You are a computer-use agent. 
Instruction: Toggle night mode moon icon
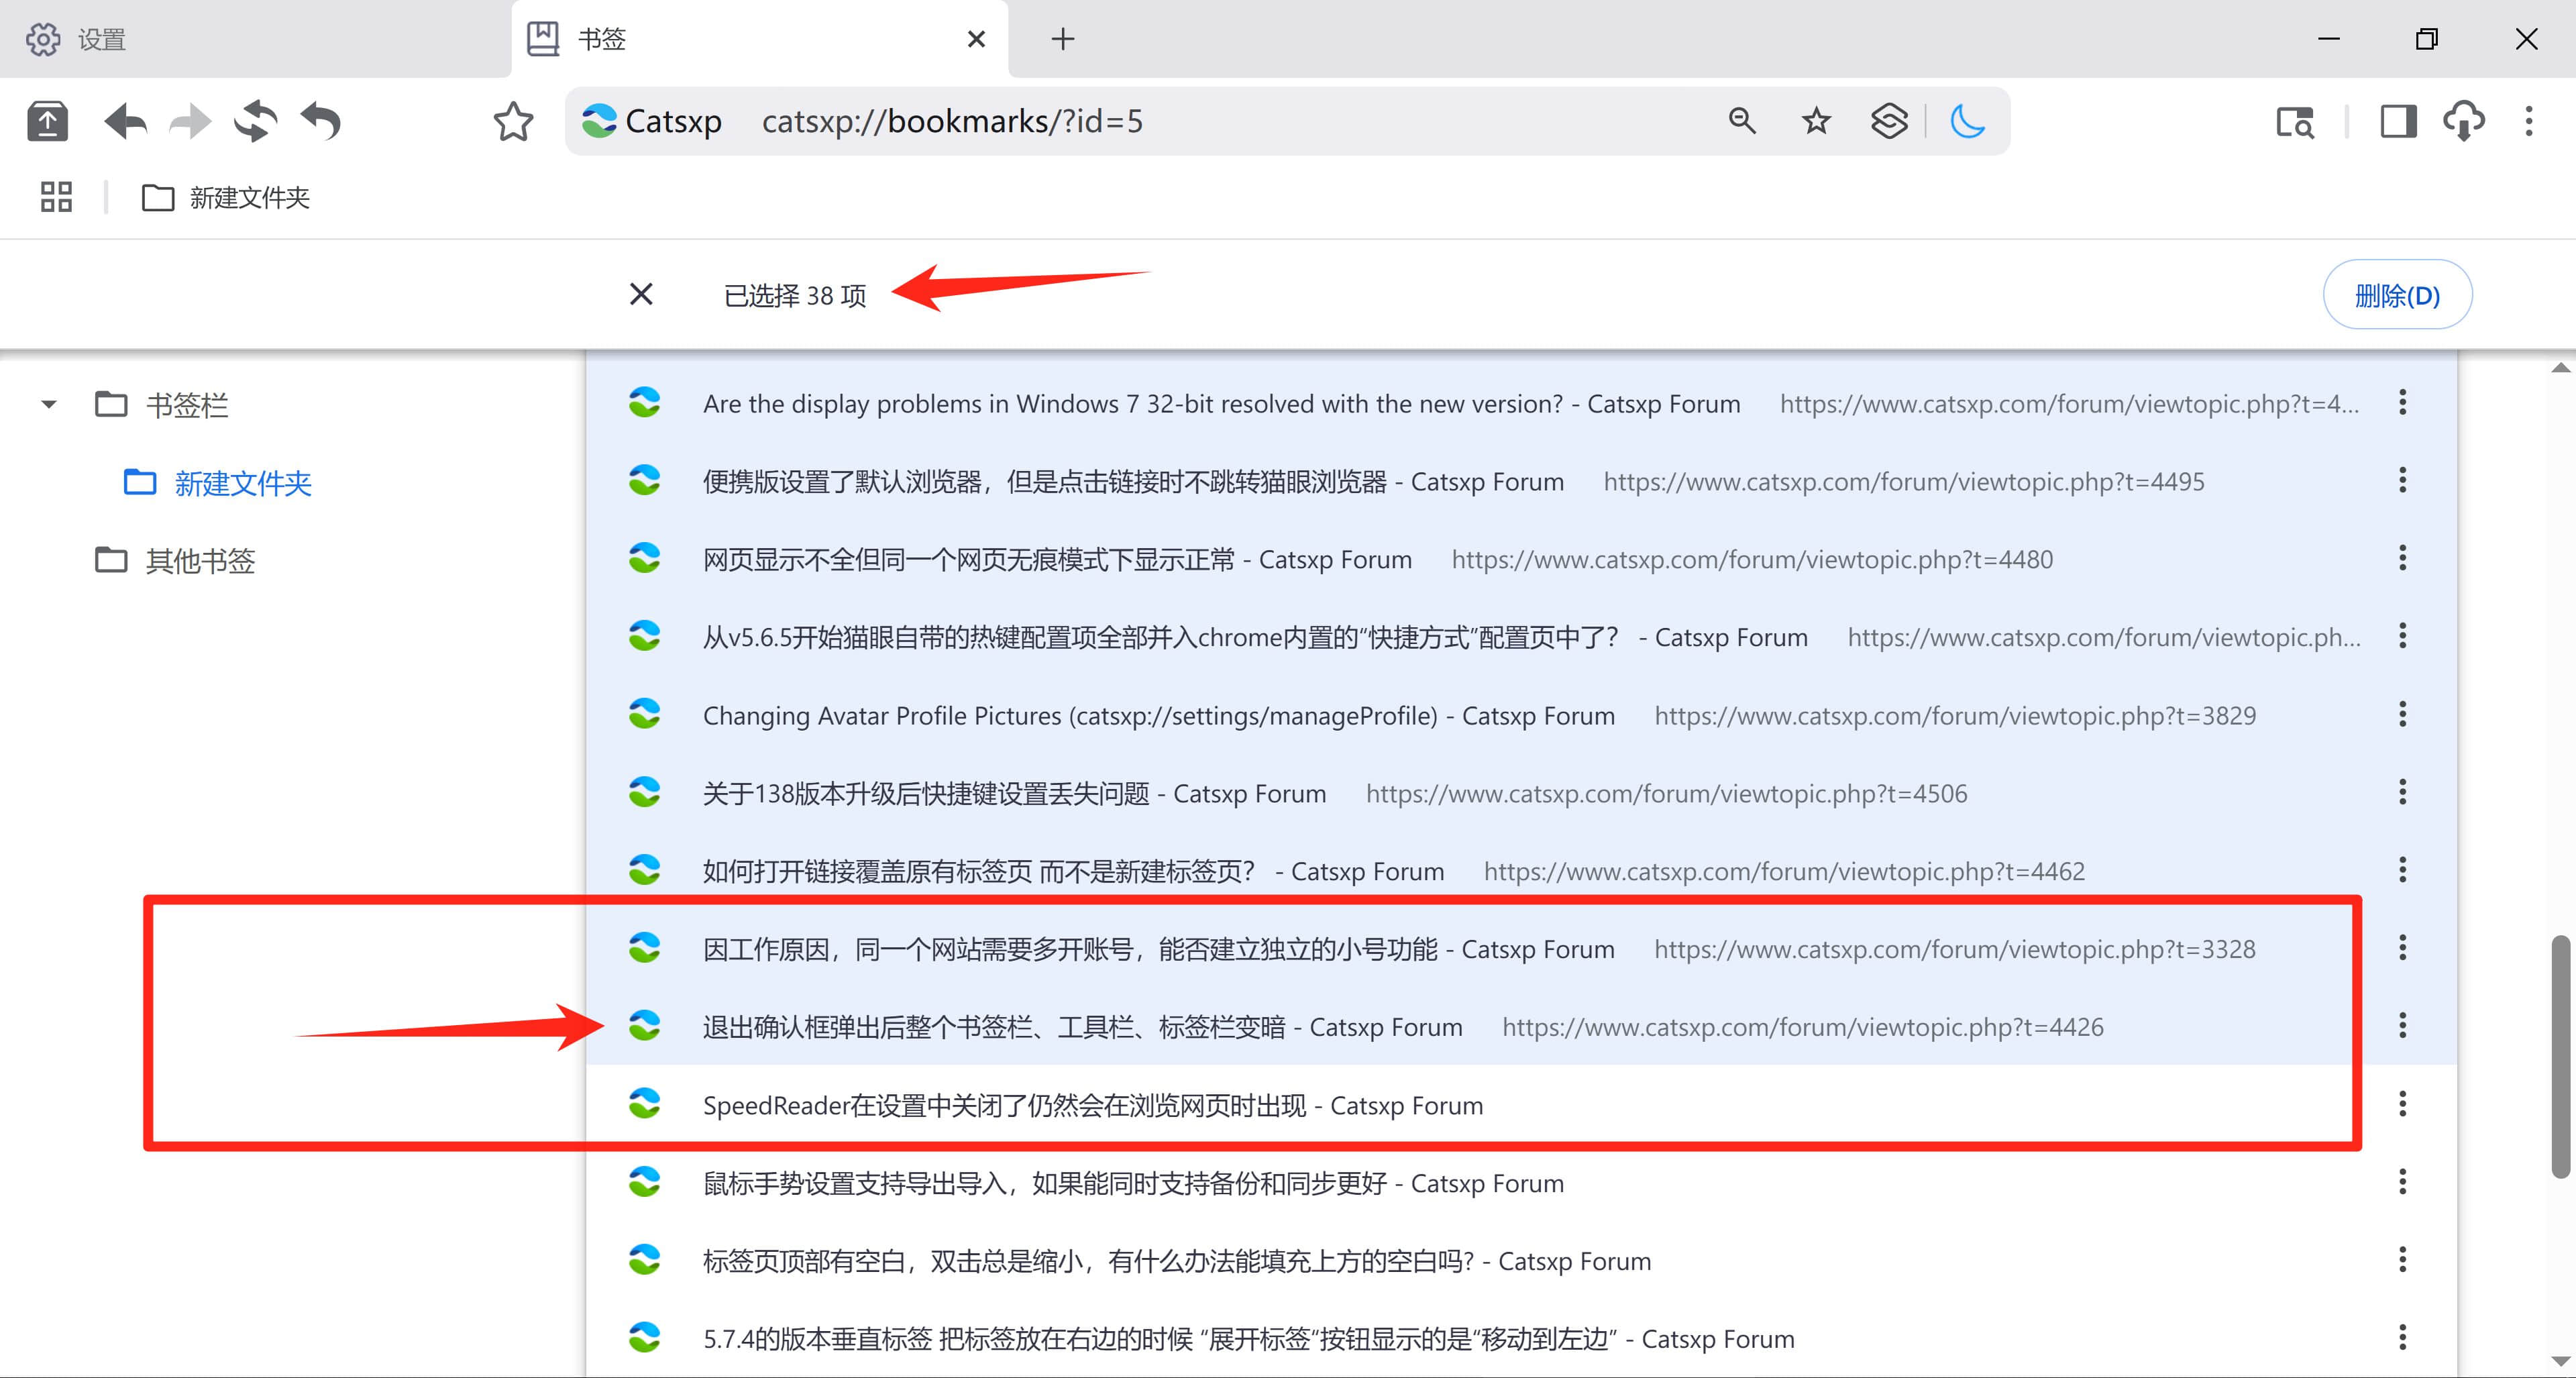[1967, 121]
